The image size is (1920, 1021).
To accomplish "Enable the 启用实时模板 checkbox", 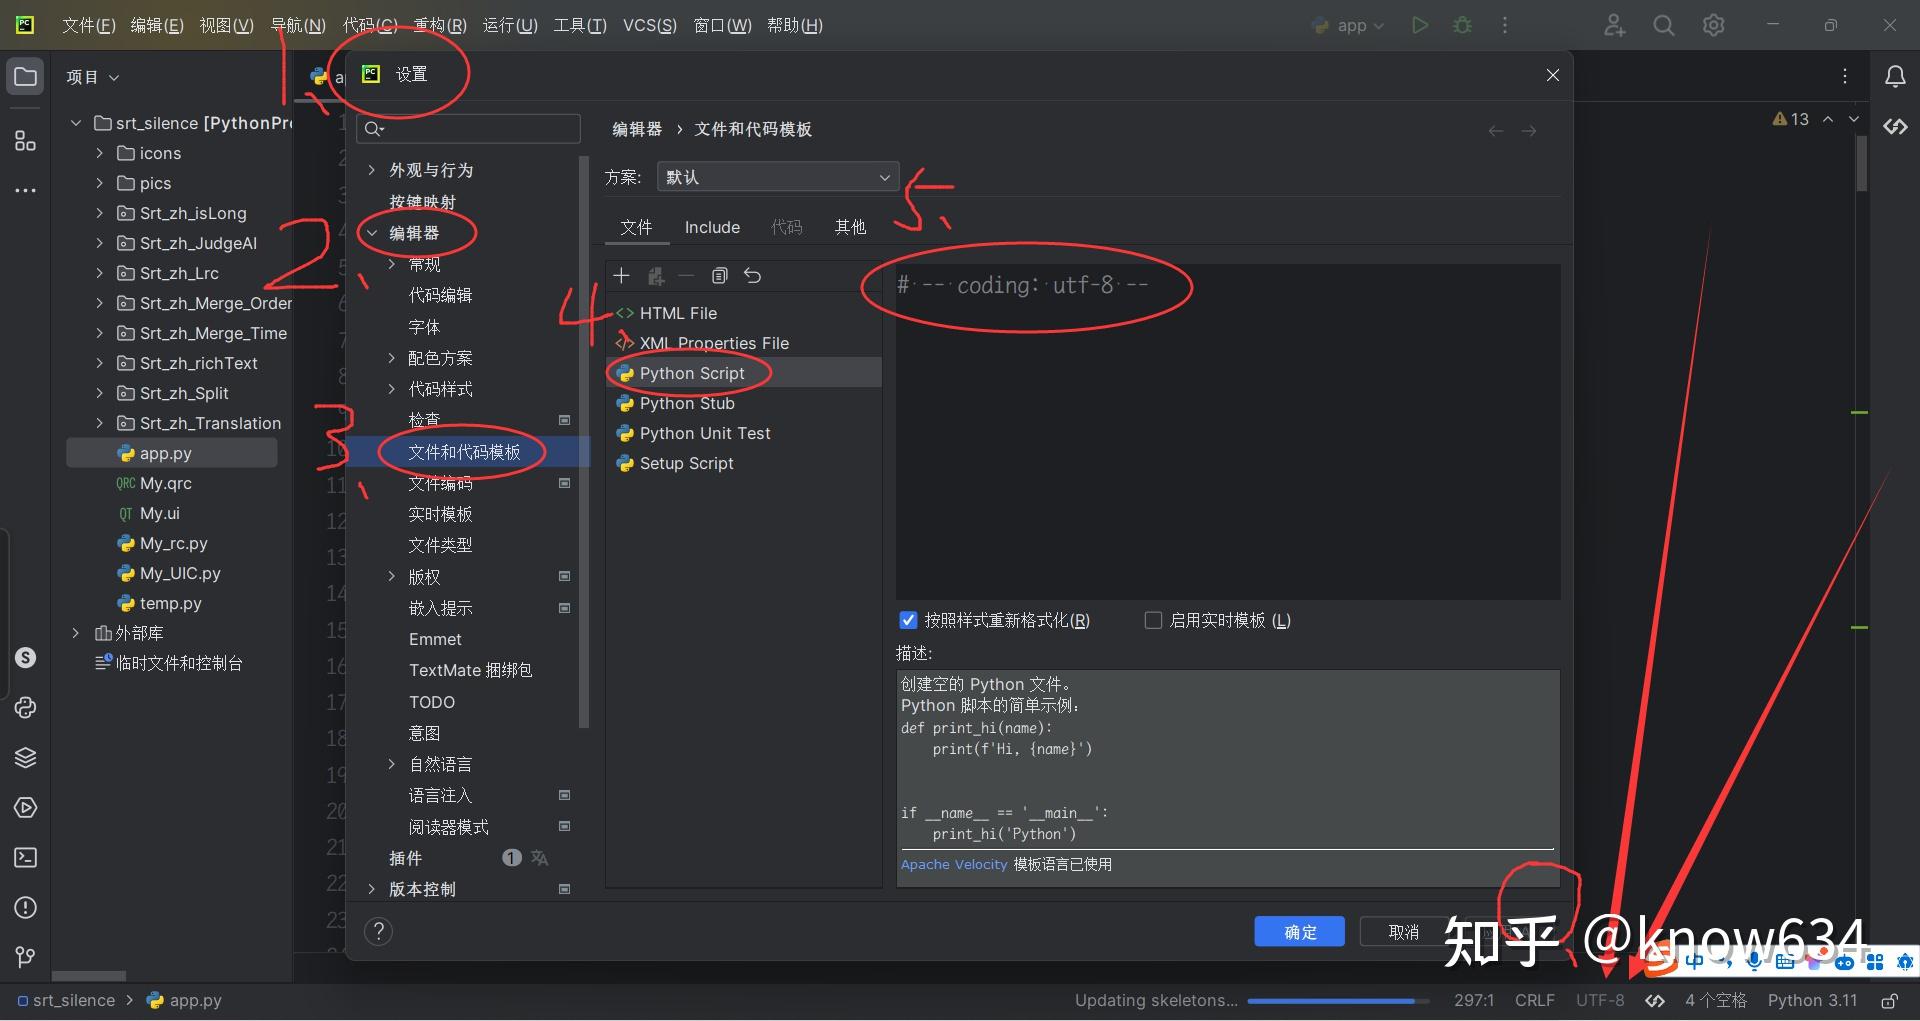I will tap(1153, 620).
